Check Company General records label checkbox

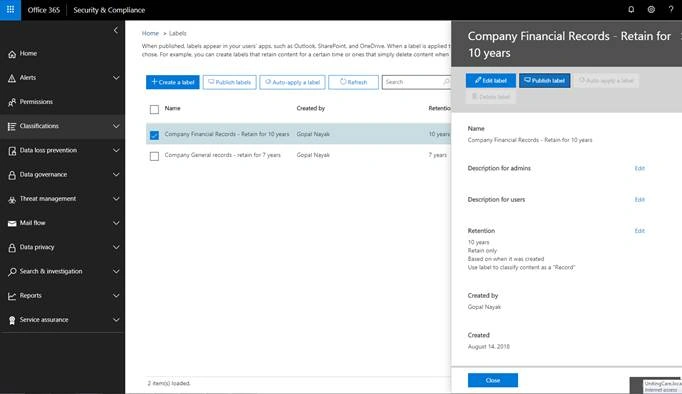154,156
